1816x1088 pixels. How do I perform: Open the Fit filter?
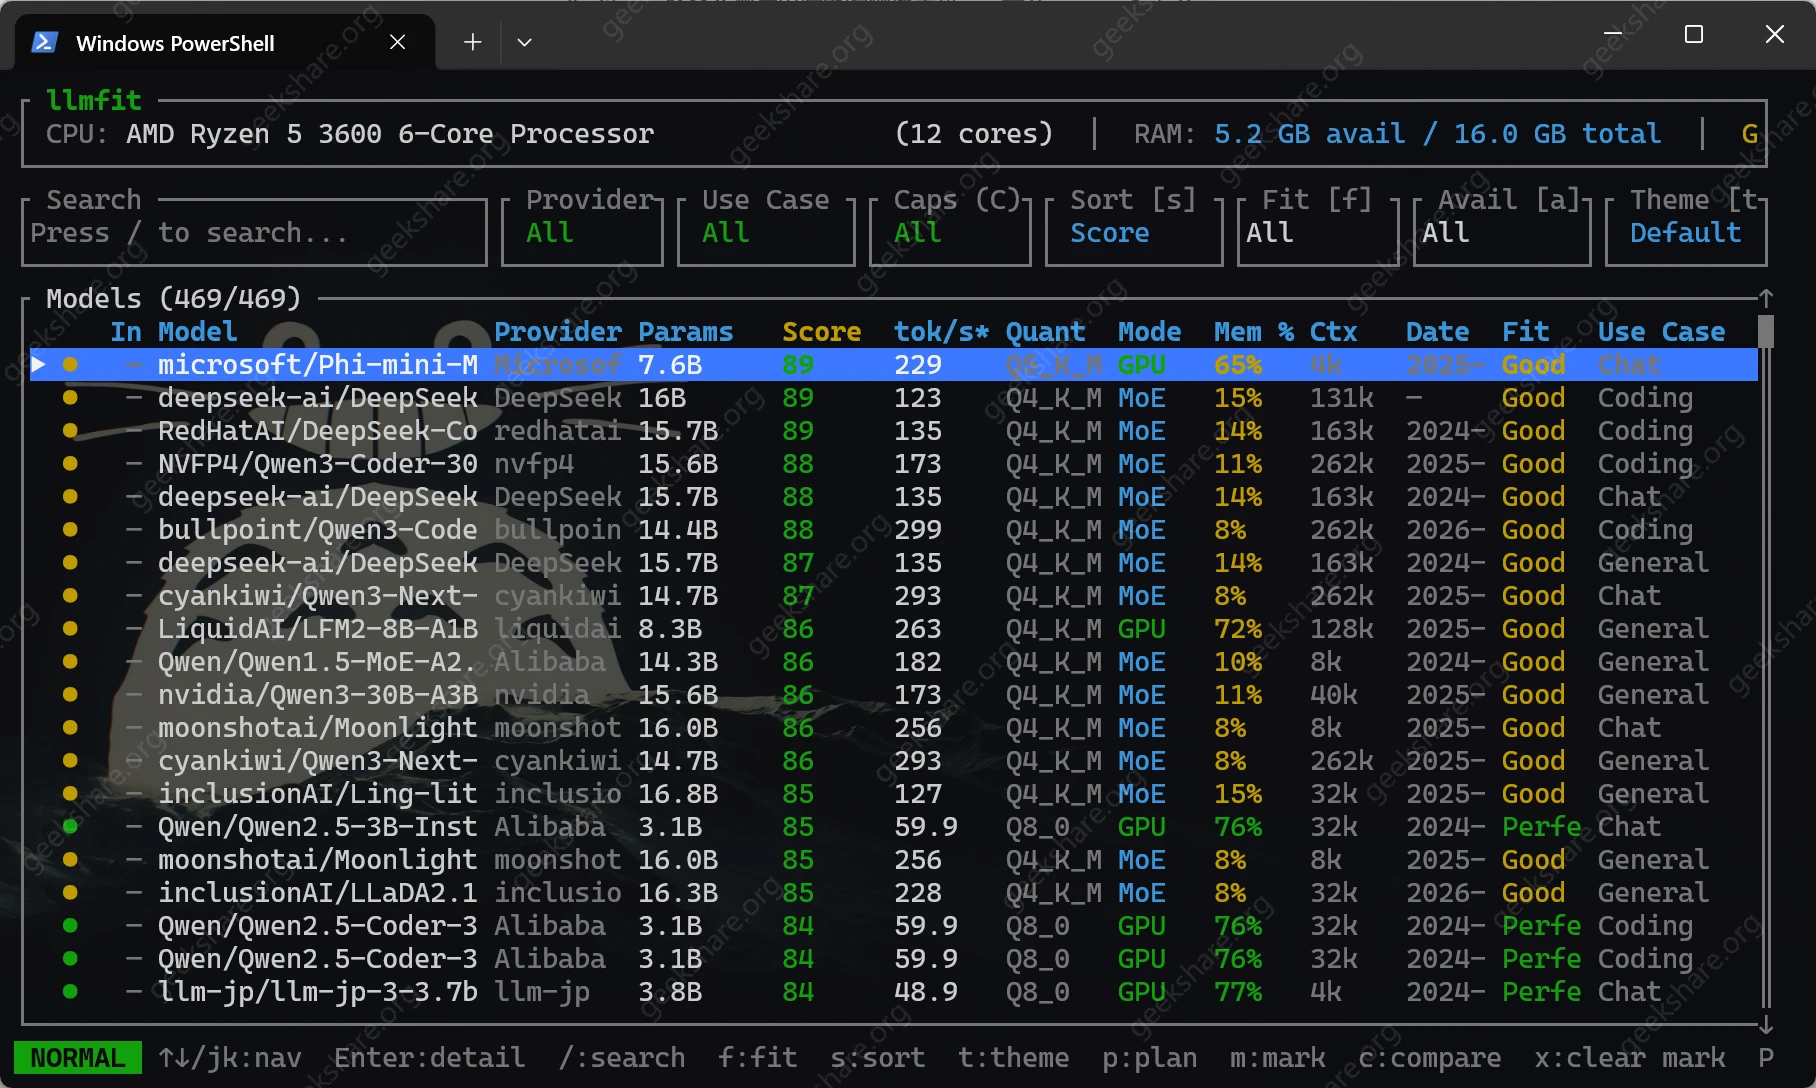(x=1318, y=232)
